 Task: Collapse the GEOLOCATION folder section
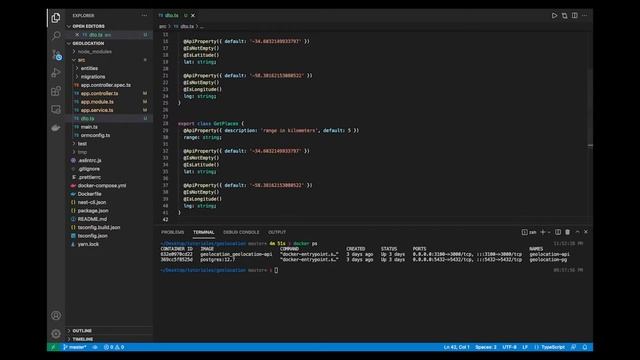(88, 43)
